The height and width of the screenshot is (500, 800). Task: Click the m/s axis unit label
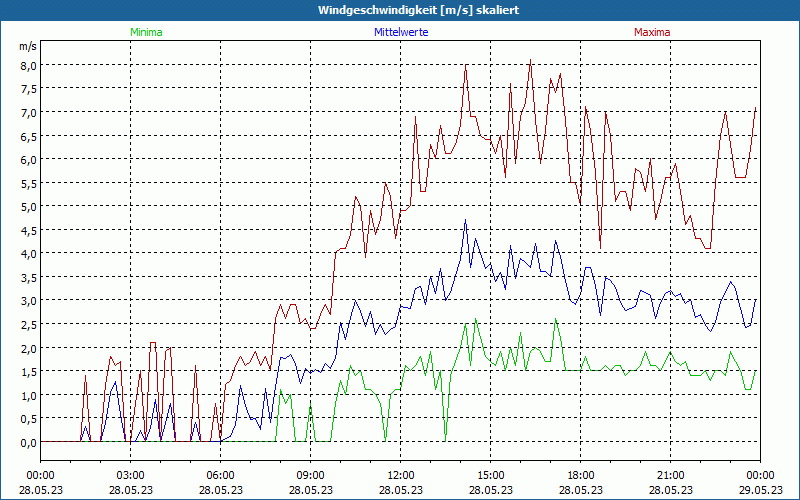(x=28, y=46)
